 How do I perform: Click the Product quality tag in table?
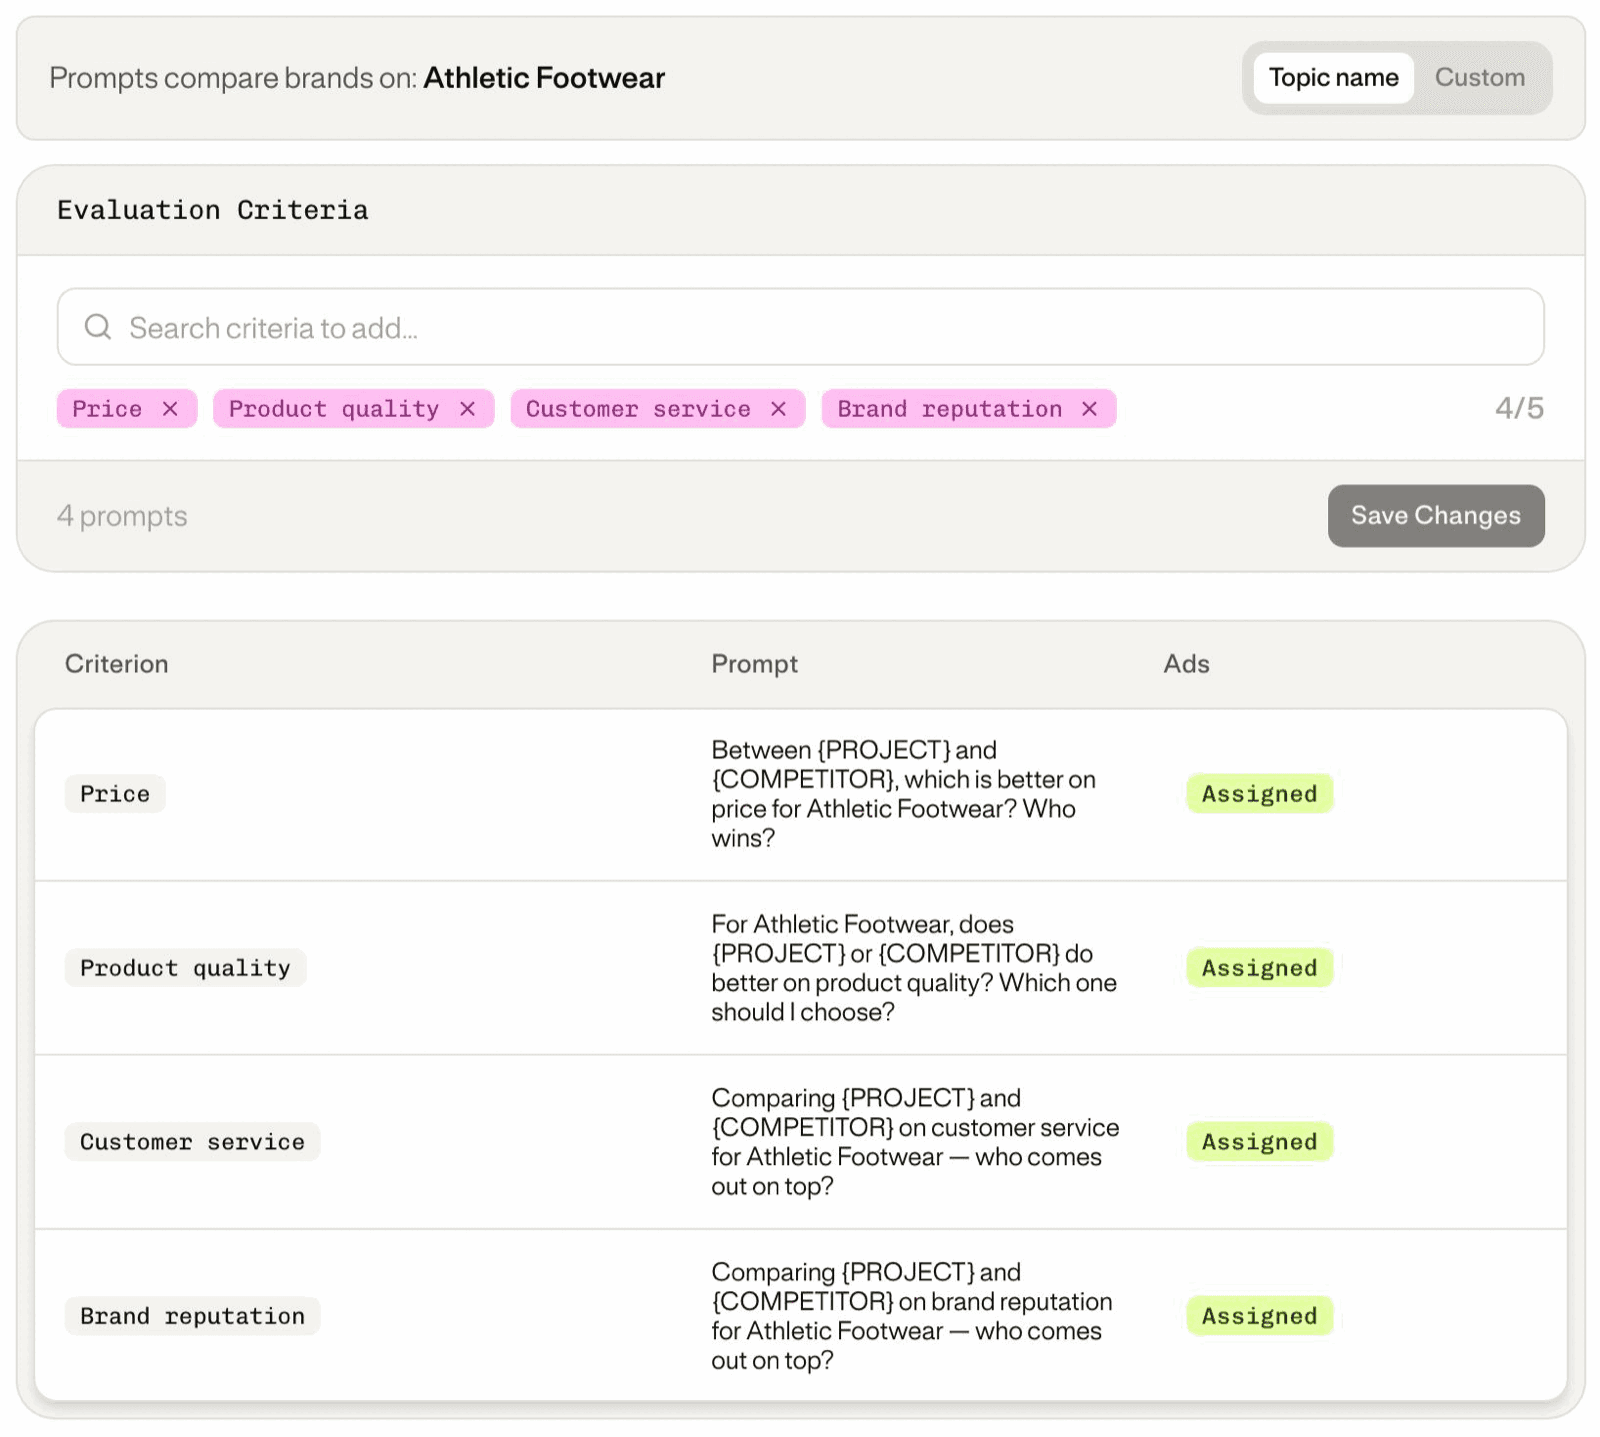[185, 968]
